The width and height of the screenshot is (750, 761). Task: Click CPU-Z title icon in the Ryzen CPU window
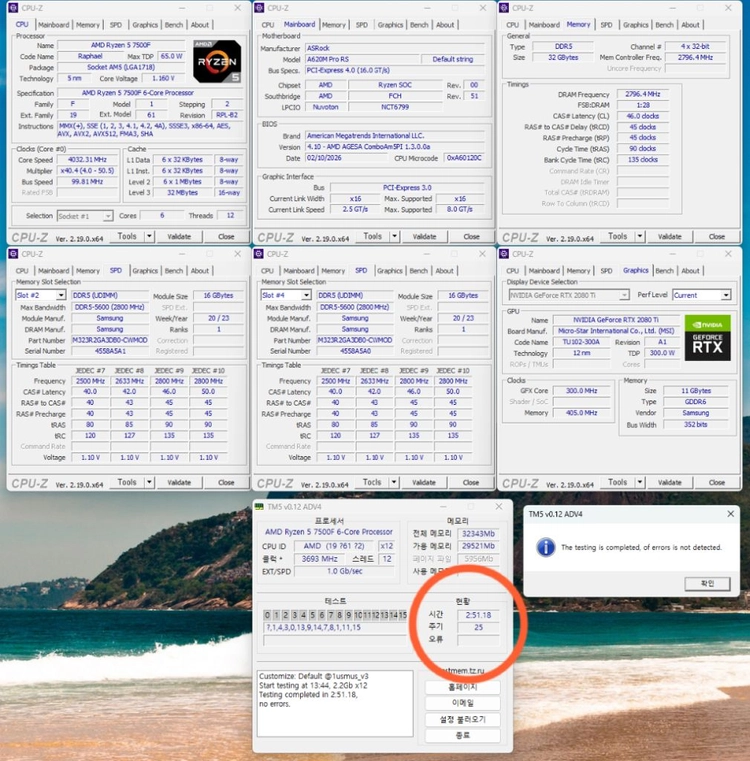point(13,8)
